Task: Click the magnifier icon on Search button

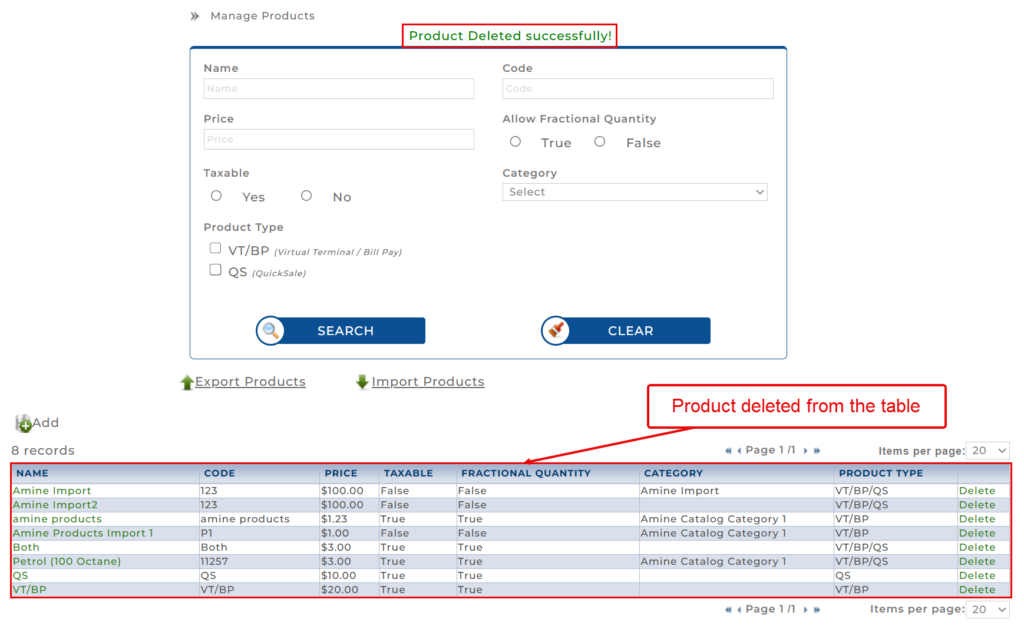Action: tap(272, 331)
